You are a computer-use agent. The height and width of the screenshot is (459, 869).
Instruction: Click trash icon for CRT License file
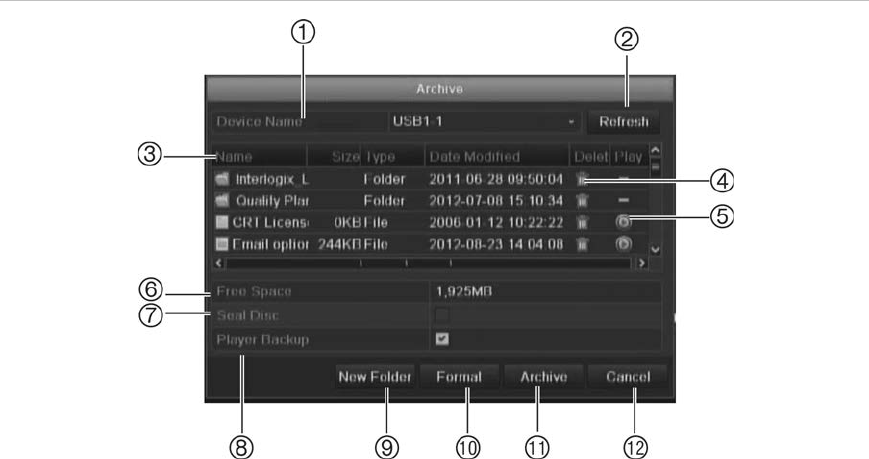(581, 222)
